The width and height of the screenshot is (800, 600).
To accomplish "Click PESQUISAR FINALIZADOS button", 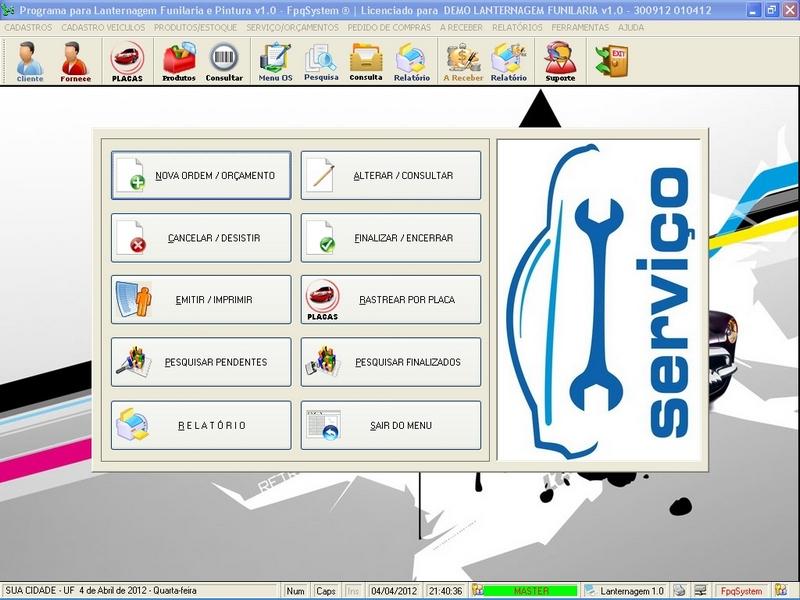I will [391, 362].
